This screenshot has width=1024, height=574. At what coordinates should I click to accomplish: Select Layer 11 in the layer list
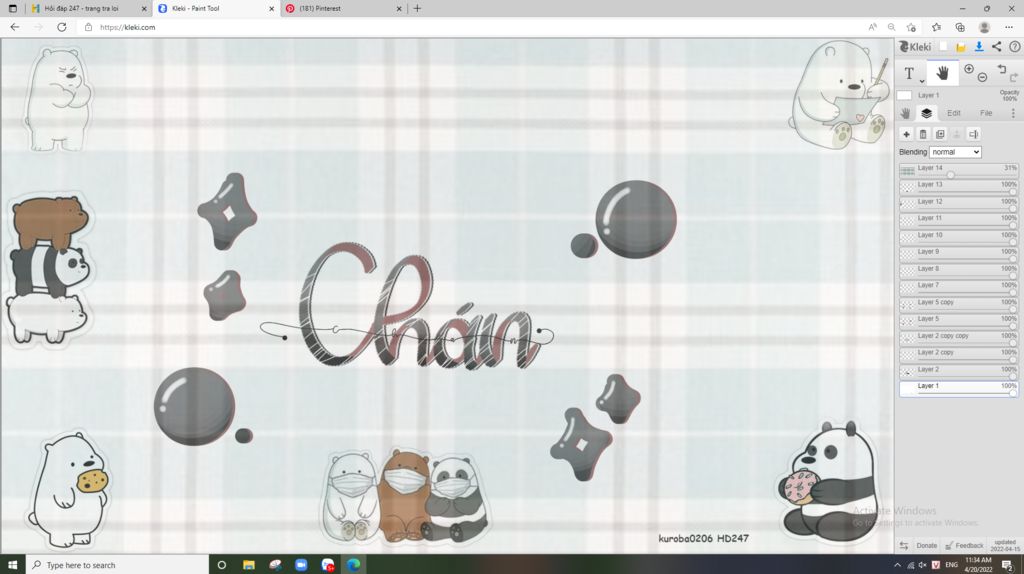tap(958, 220)
